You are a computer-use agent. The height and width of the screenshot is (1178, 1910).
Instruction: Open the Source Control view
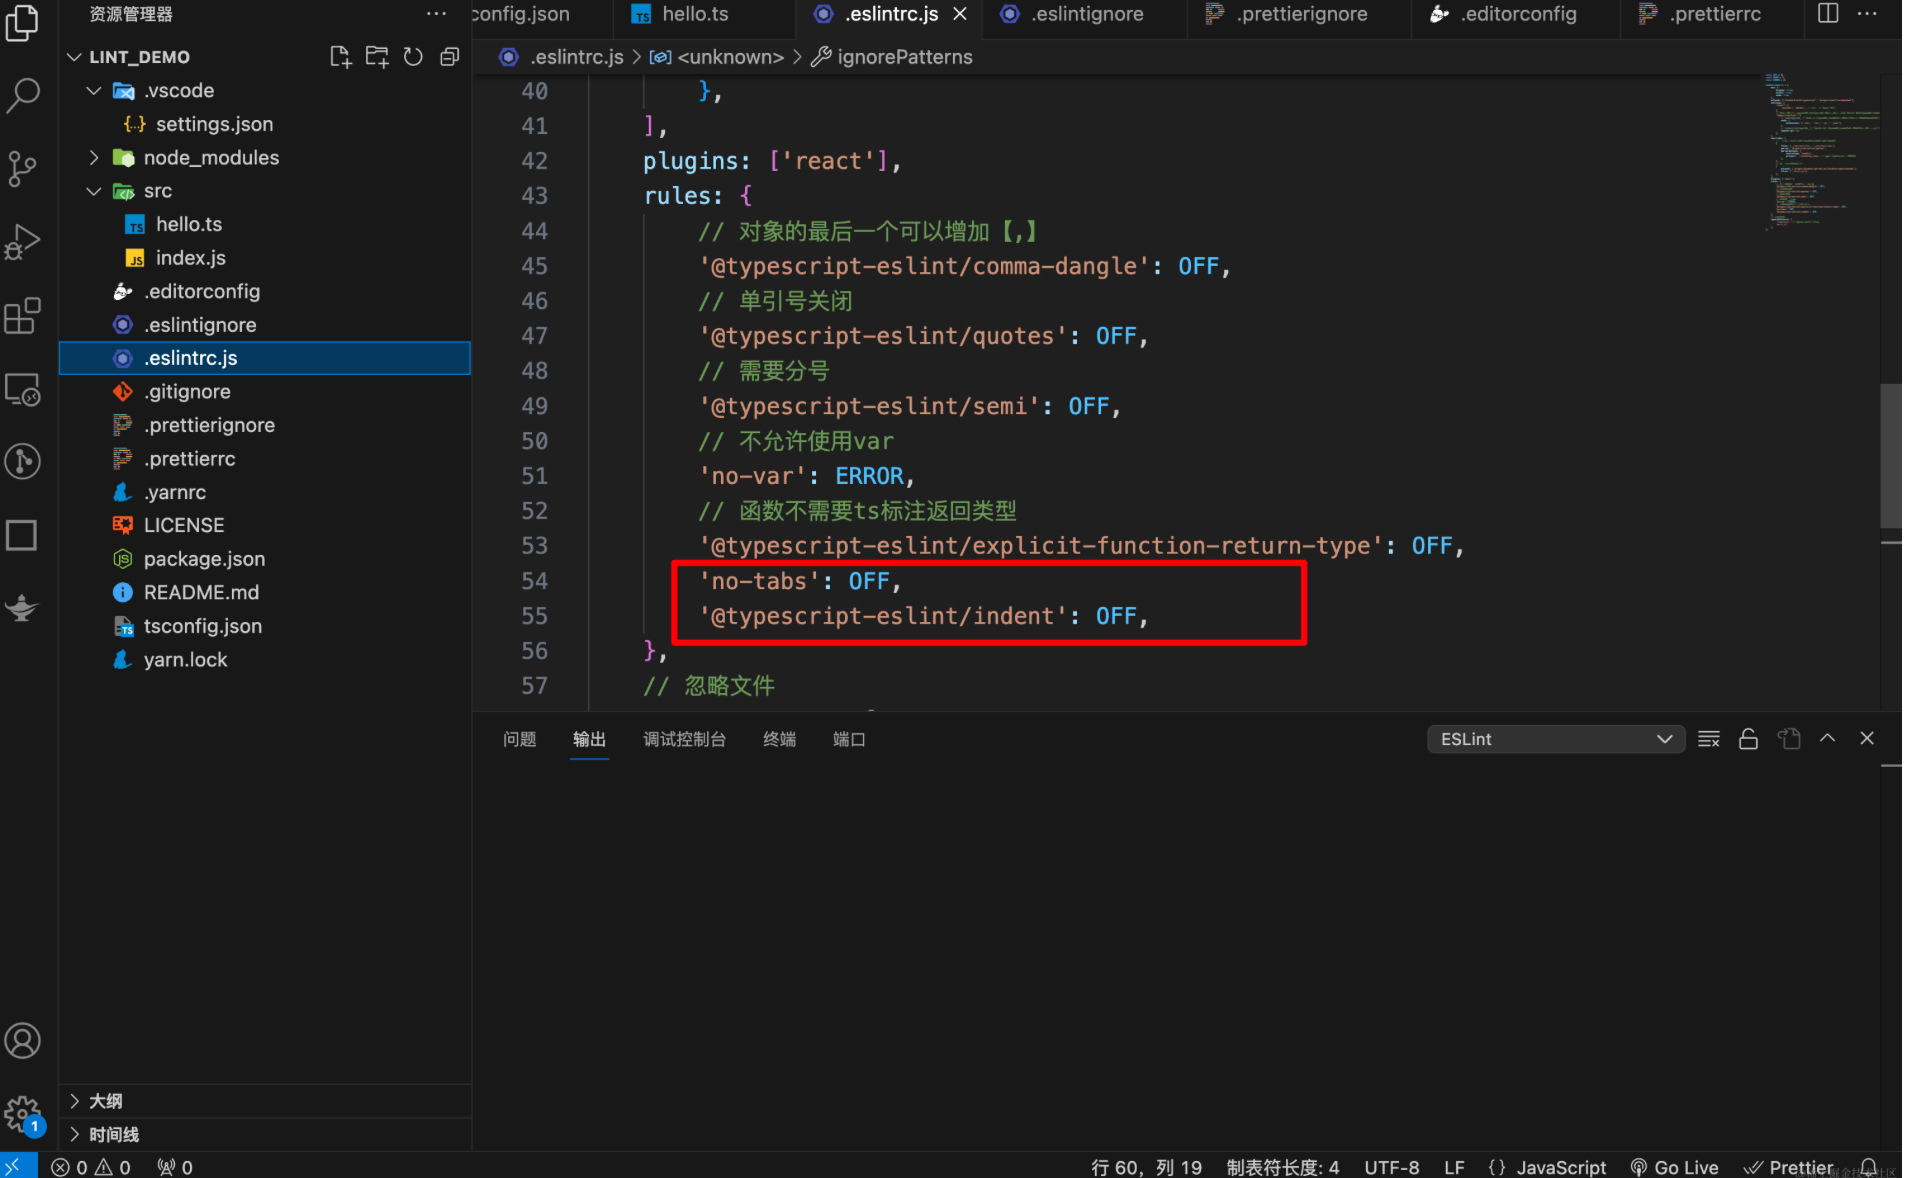[22, 168]
